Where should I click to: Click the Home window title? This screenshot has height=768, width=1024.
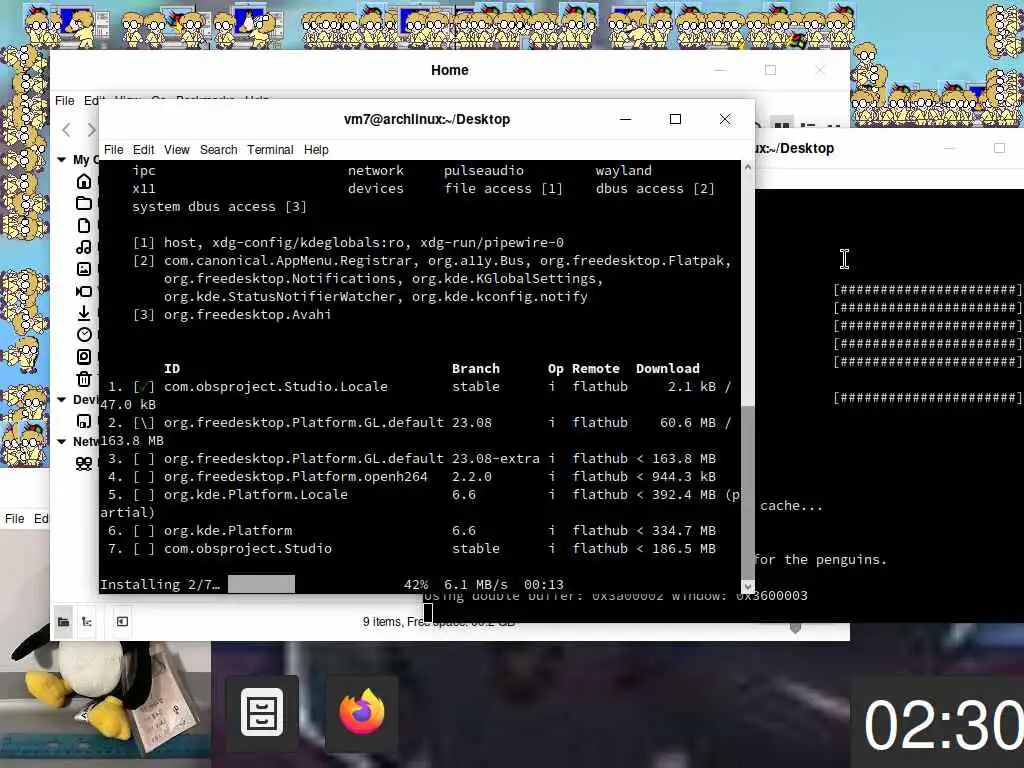(x=449, y=70)
